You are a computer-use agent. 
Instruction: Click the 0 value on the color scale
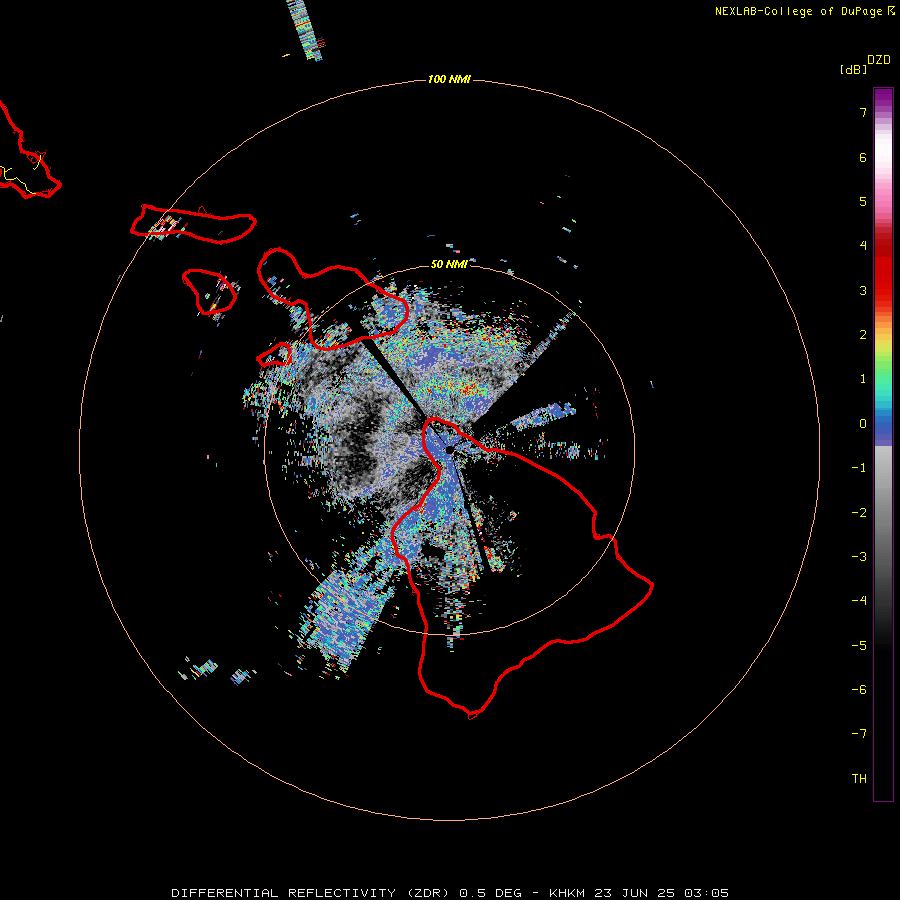tap(863, 424)
